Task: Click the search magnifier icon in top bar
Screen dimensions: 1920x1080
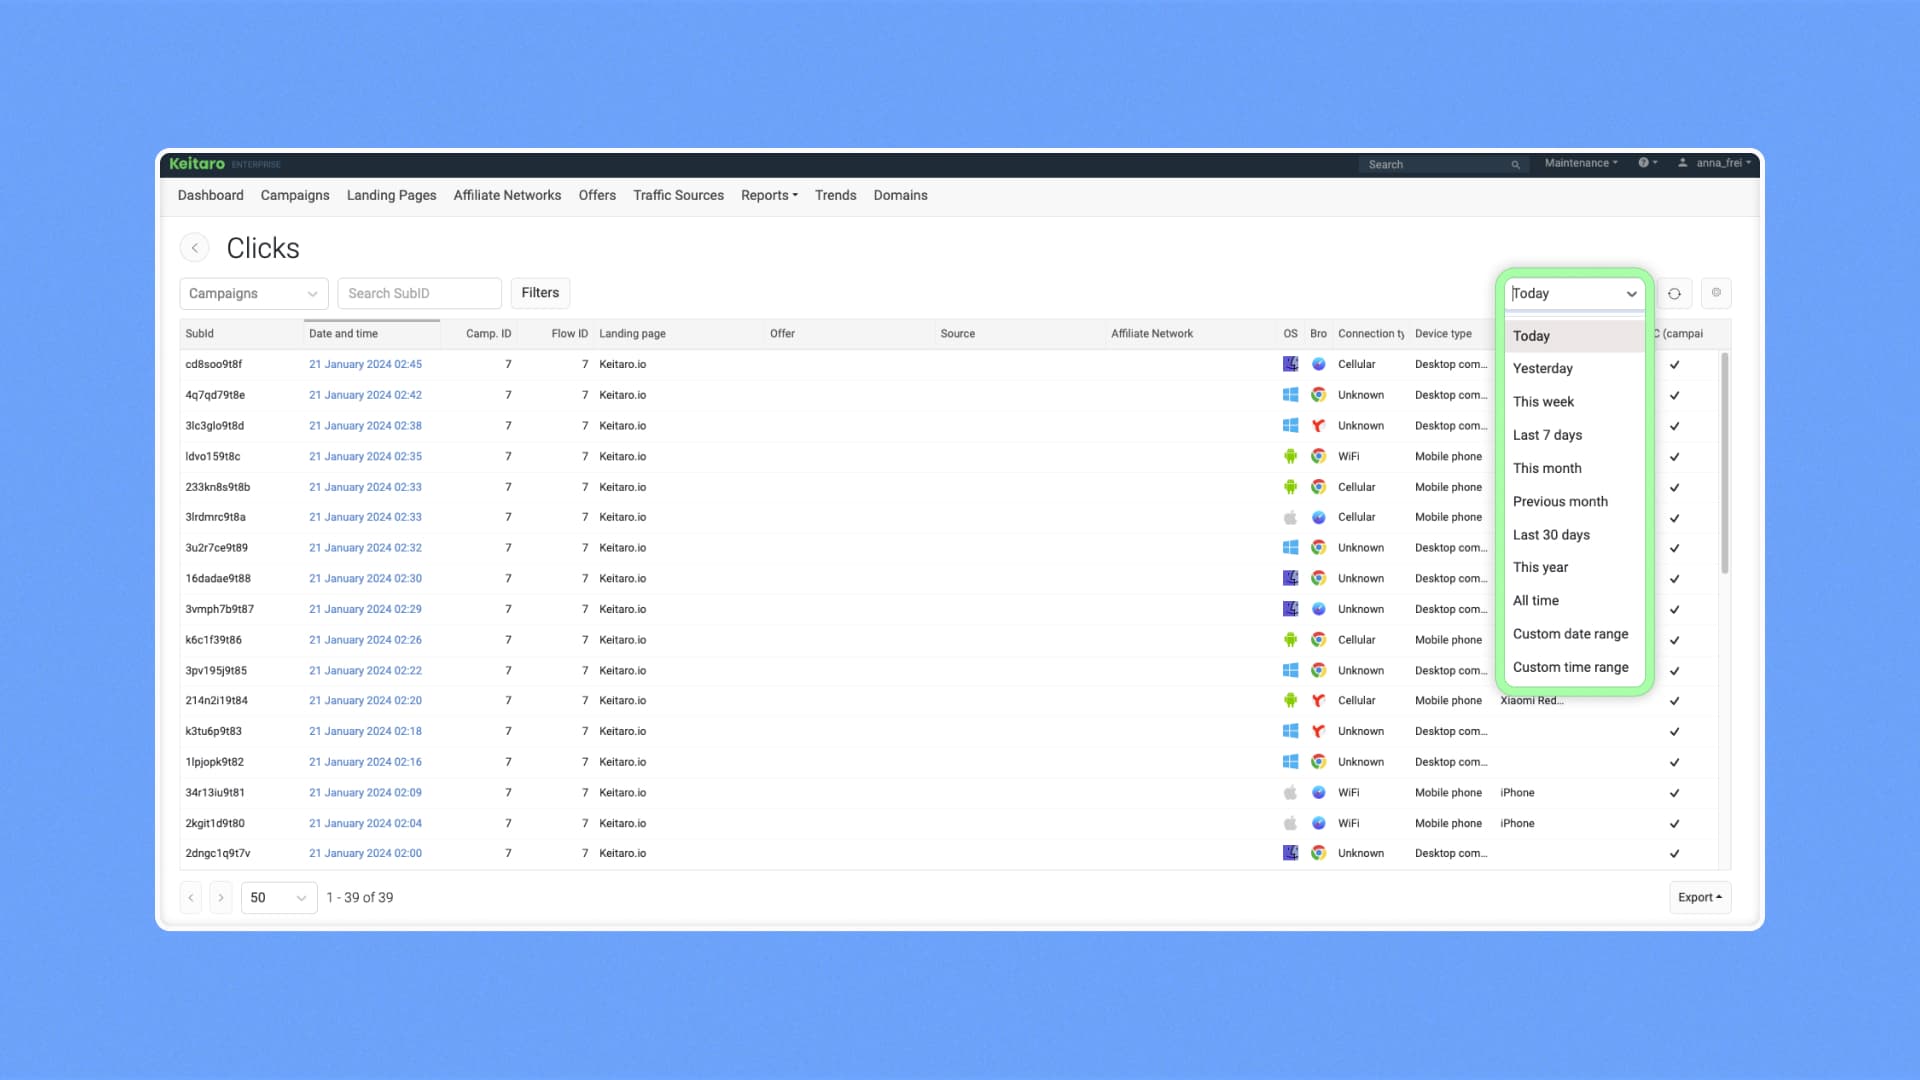Action: point(1515,164)
